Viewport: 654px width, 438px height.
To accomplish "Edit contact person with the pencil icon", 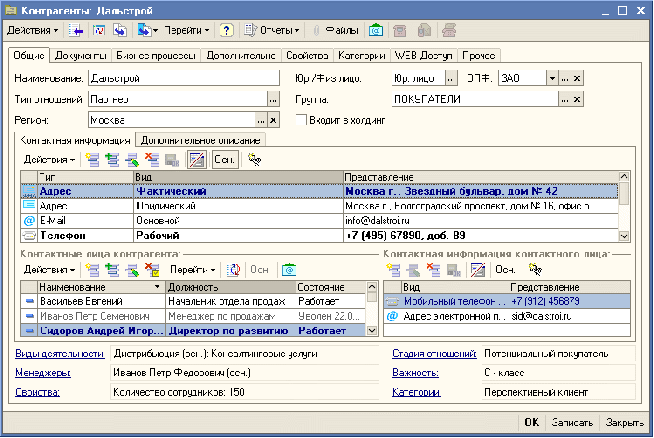I will [x=132, y=270].
